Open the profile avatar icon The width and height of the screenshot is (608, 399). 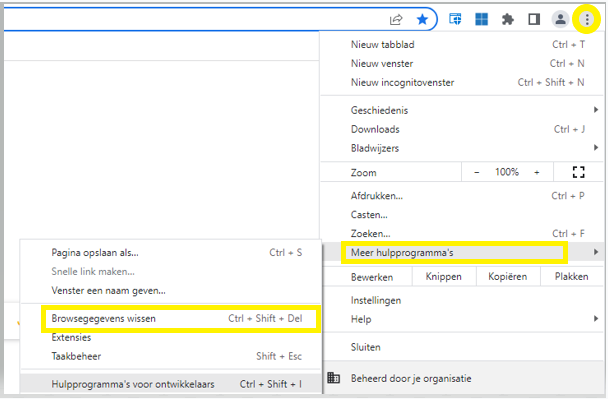tap(560, 19)
